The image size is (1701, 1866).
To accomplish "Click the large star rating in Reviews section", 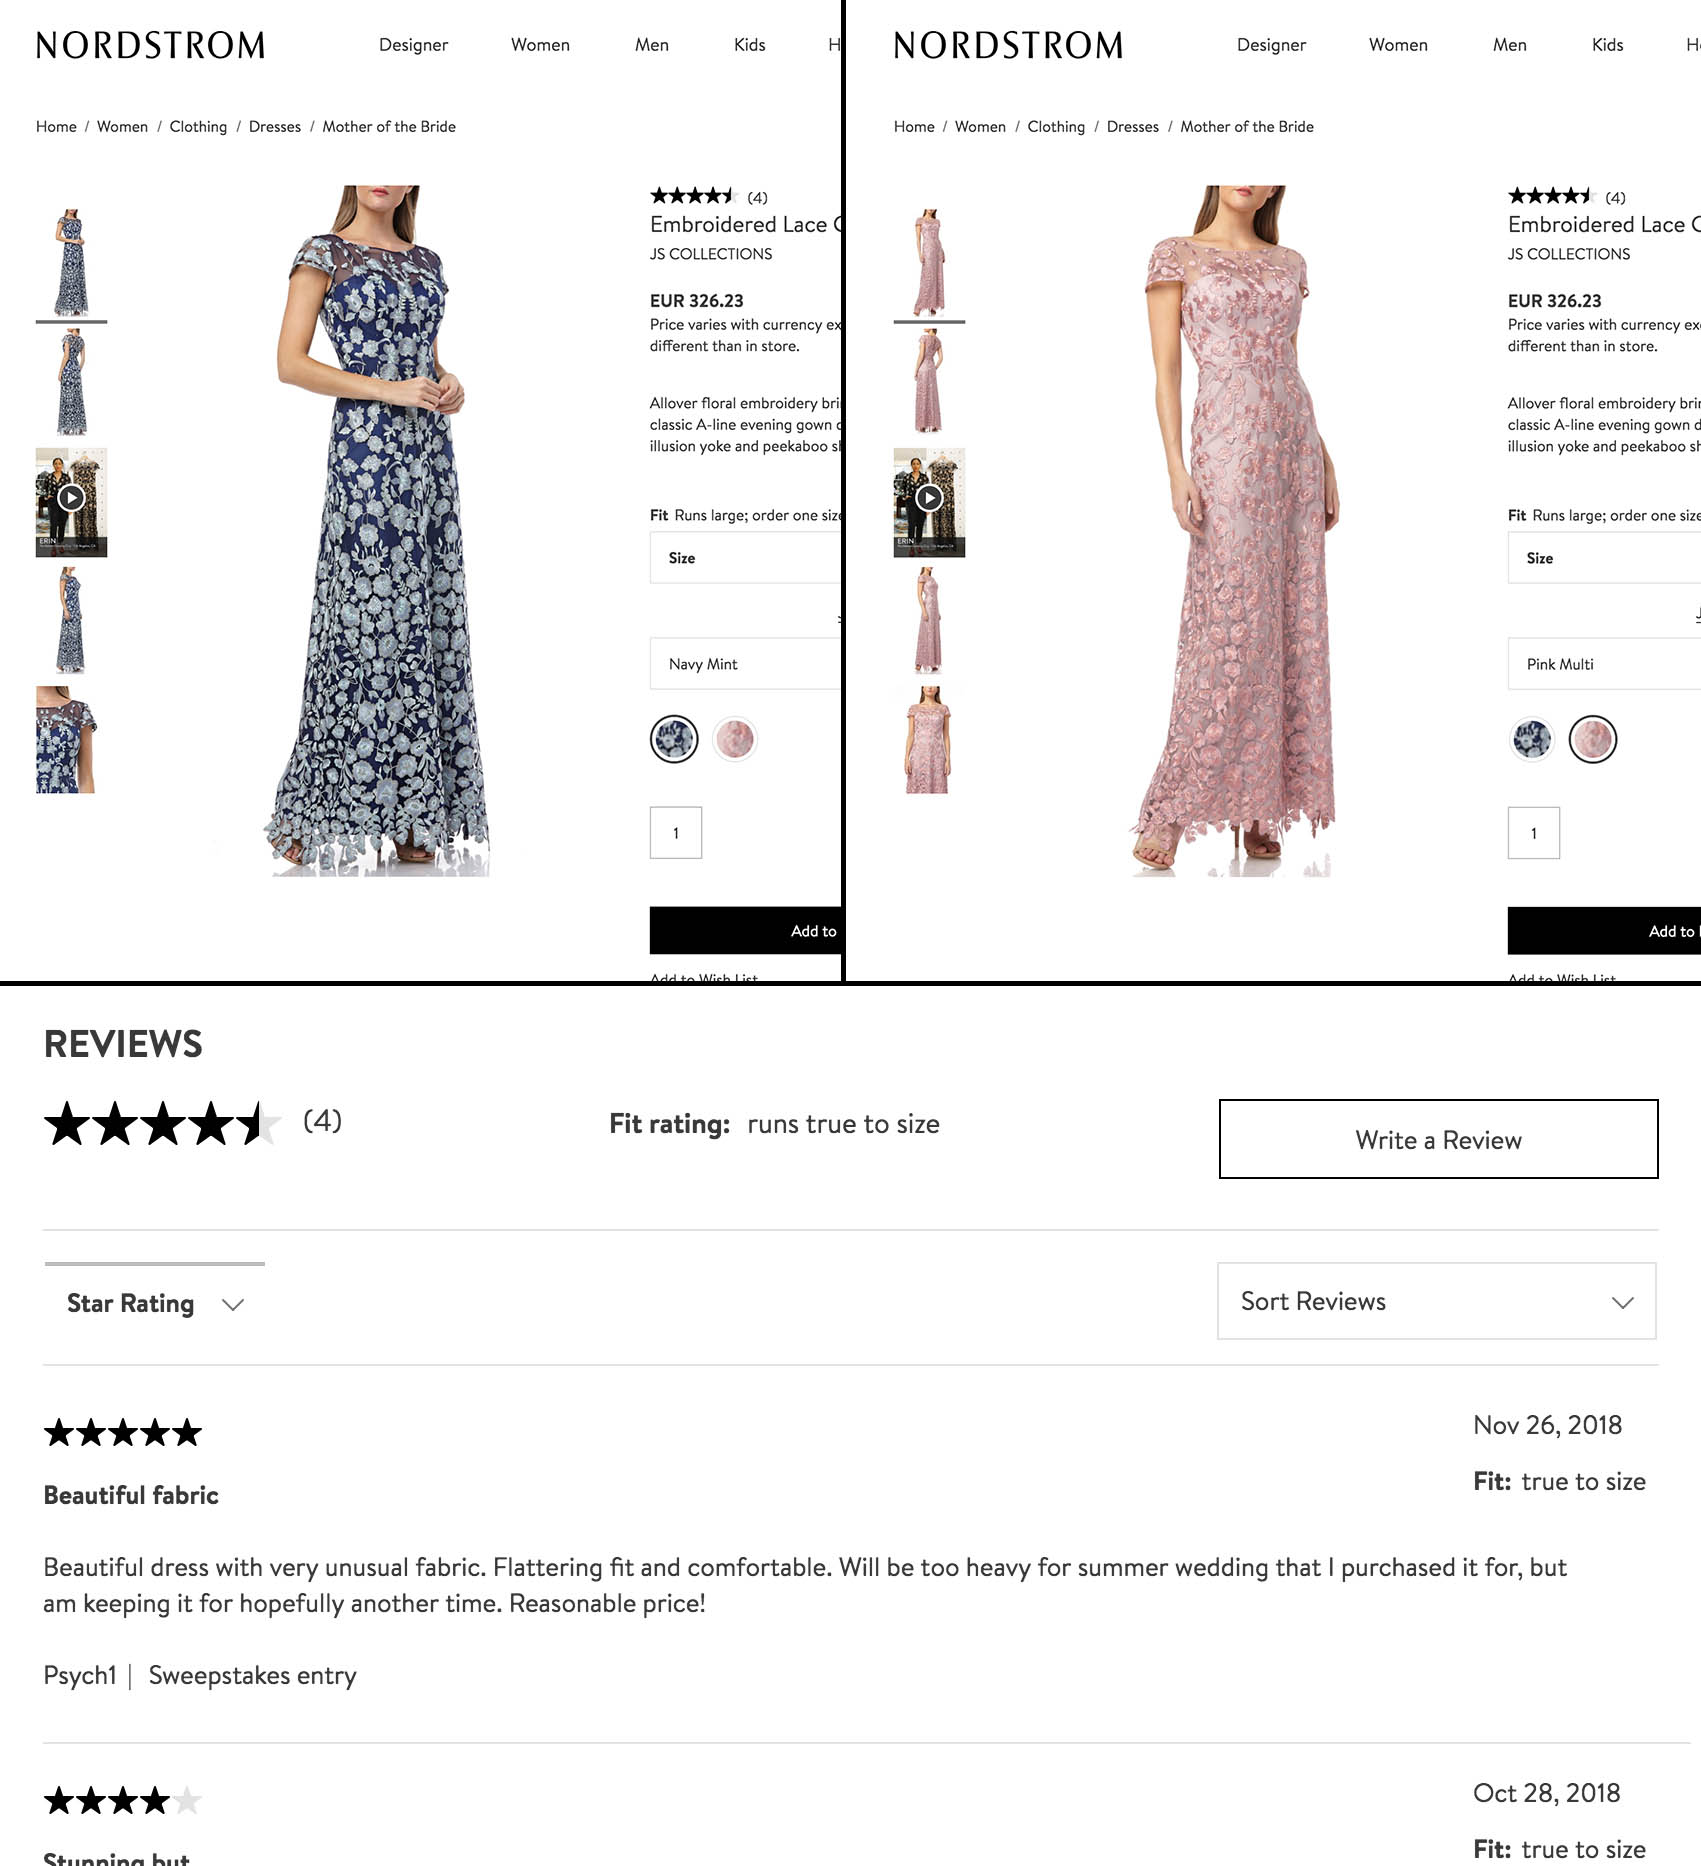I will 162,1124.
